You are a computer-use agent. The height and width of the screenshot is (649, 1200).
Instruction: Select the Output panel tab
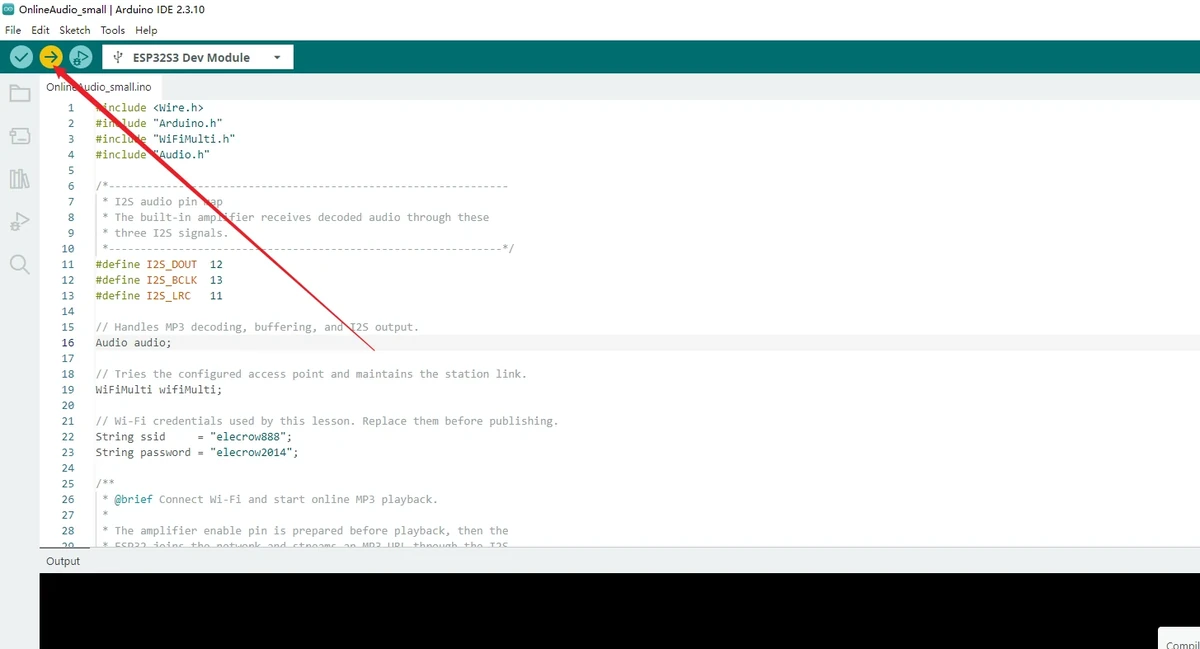point(63,561)
